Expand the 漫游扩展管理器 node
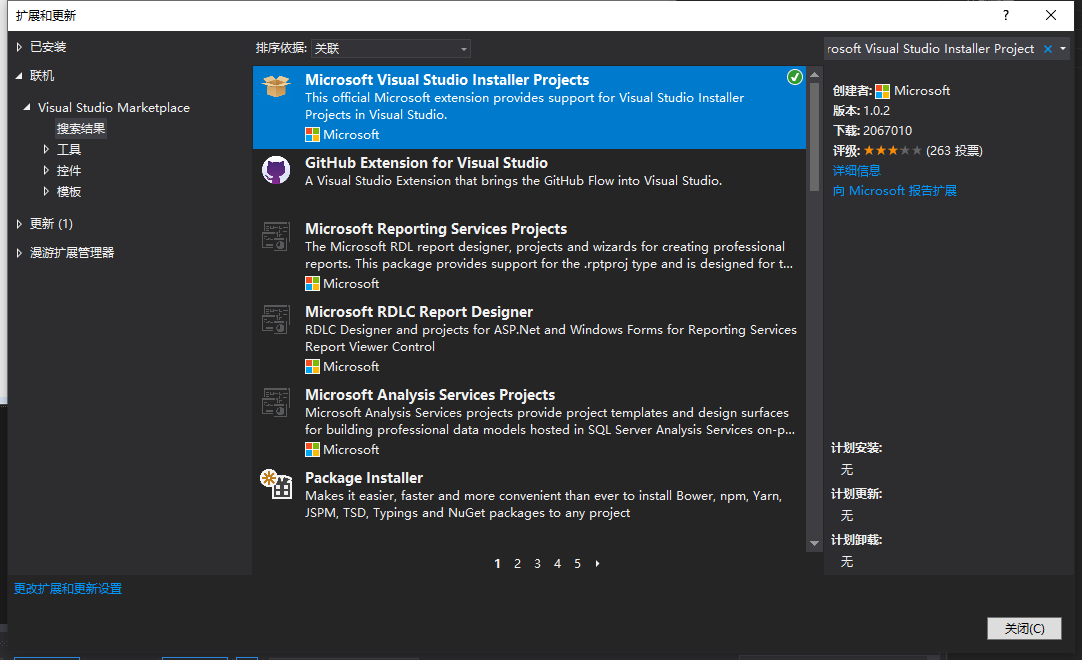The width and height of the screenshot is (1082, 660). [x=19, y=253]
